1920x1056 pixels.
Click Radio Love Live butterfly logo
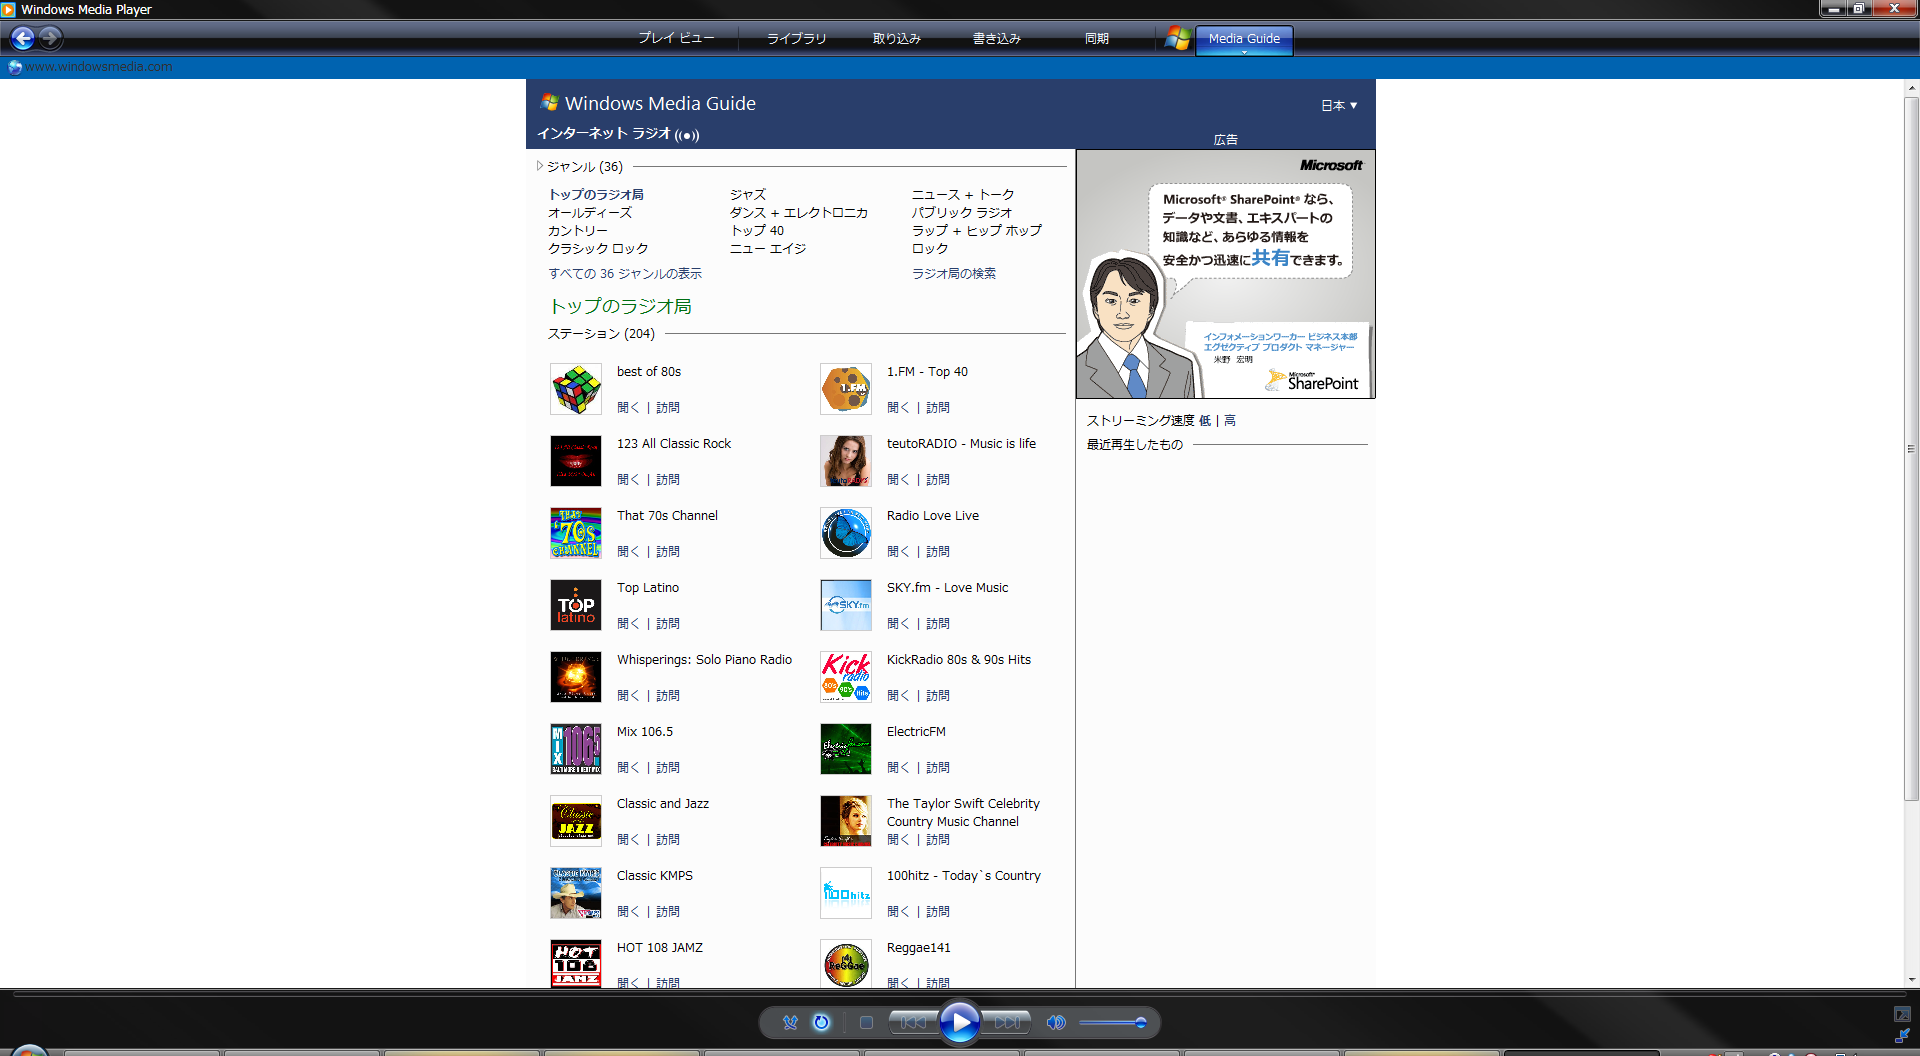click(846, 533)
